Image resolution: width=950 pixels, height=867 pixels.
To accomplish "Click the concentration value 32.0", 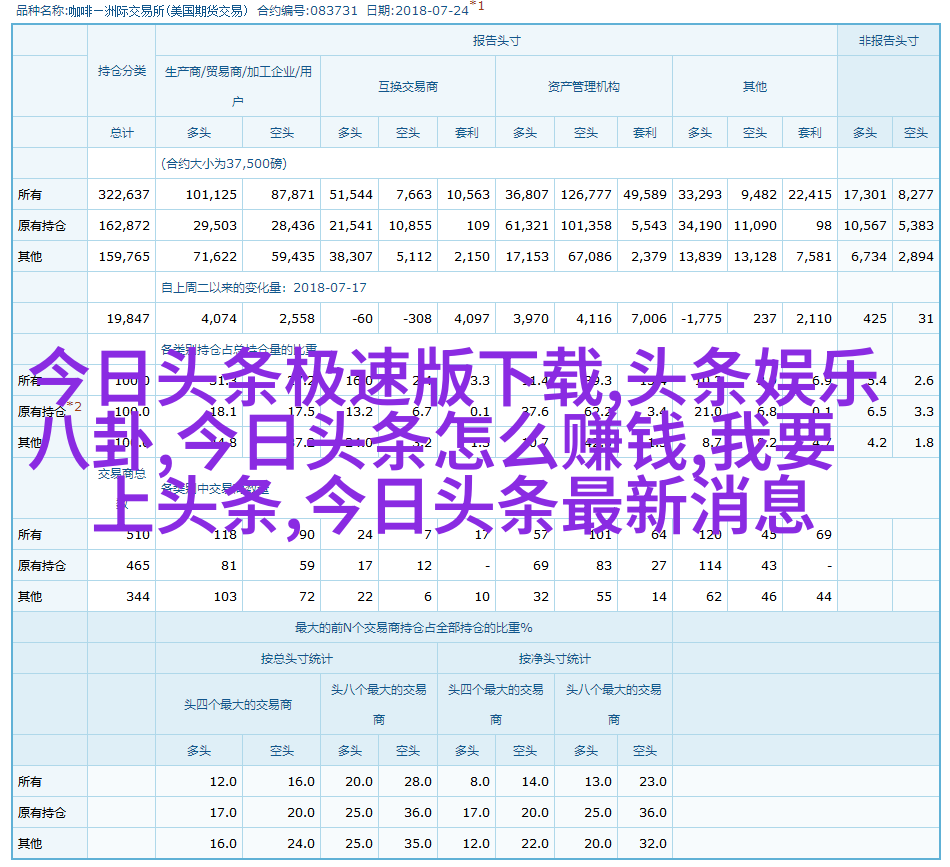I will (x=653, y=843).
